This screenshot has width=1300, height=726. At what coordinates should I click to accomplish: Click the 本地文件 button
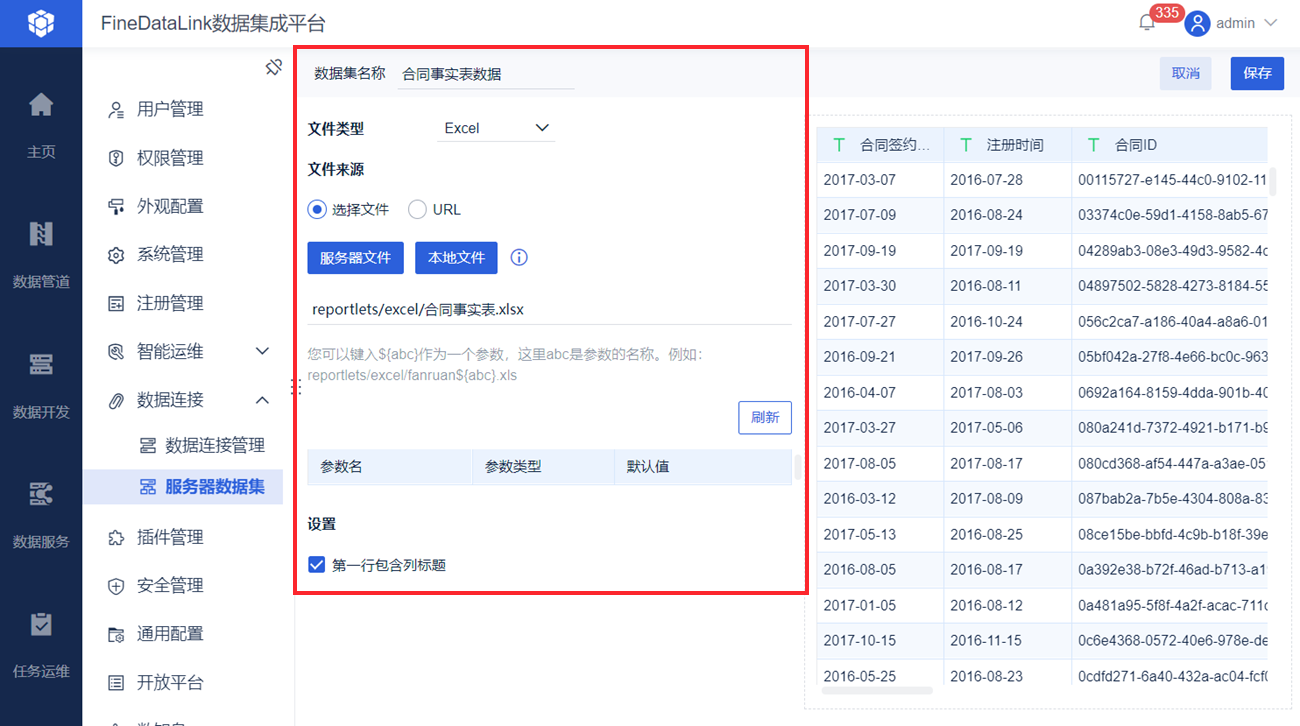tap(456, 258)
